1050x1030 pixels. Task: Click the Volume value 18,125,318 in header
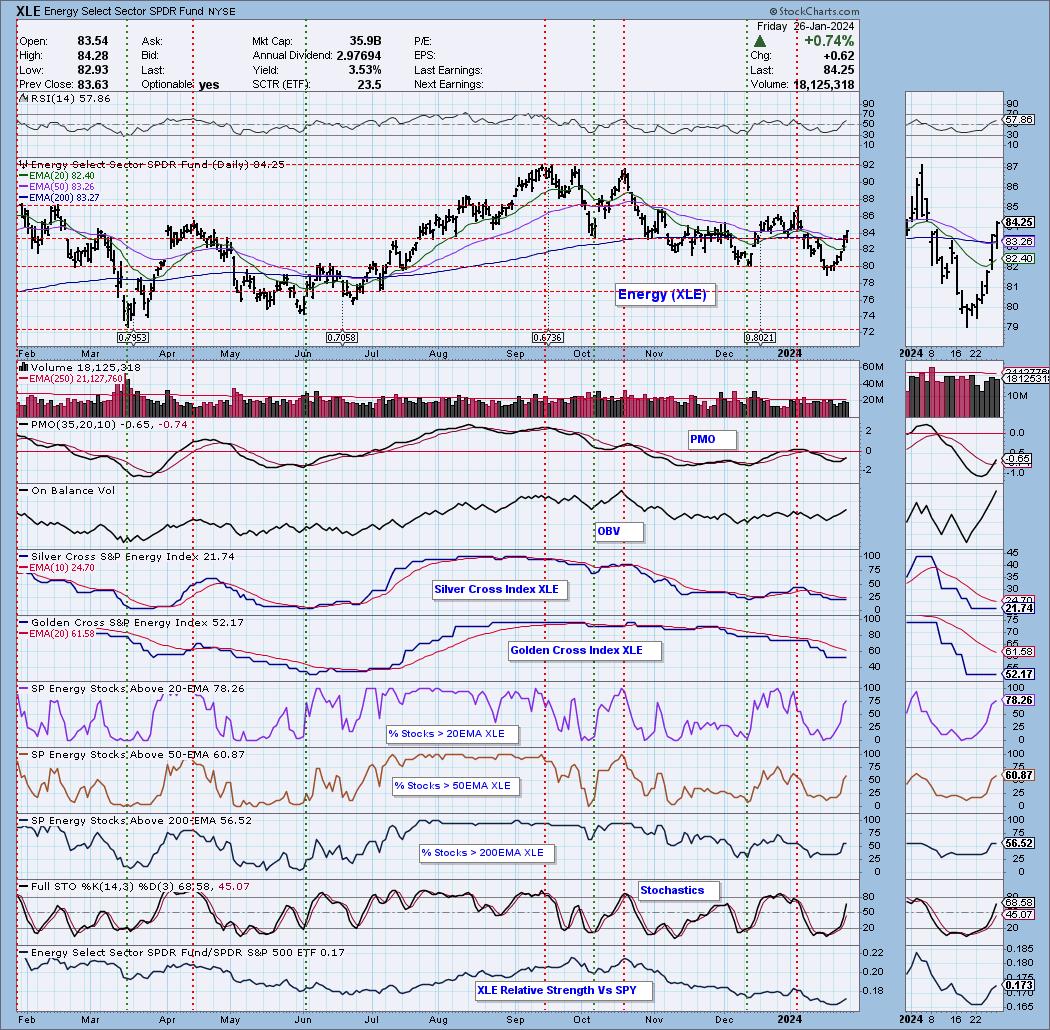coord(824,84)
